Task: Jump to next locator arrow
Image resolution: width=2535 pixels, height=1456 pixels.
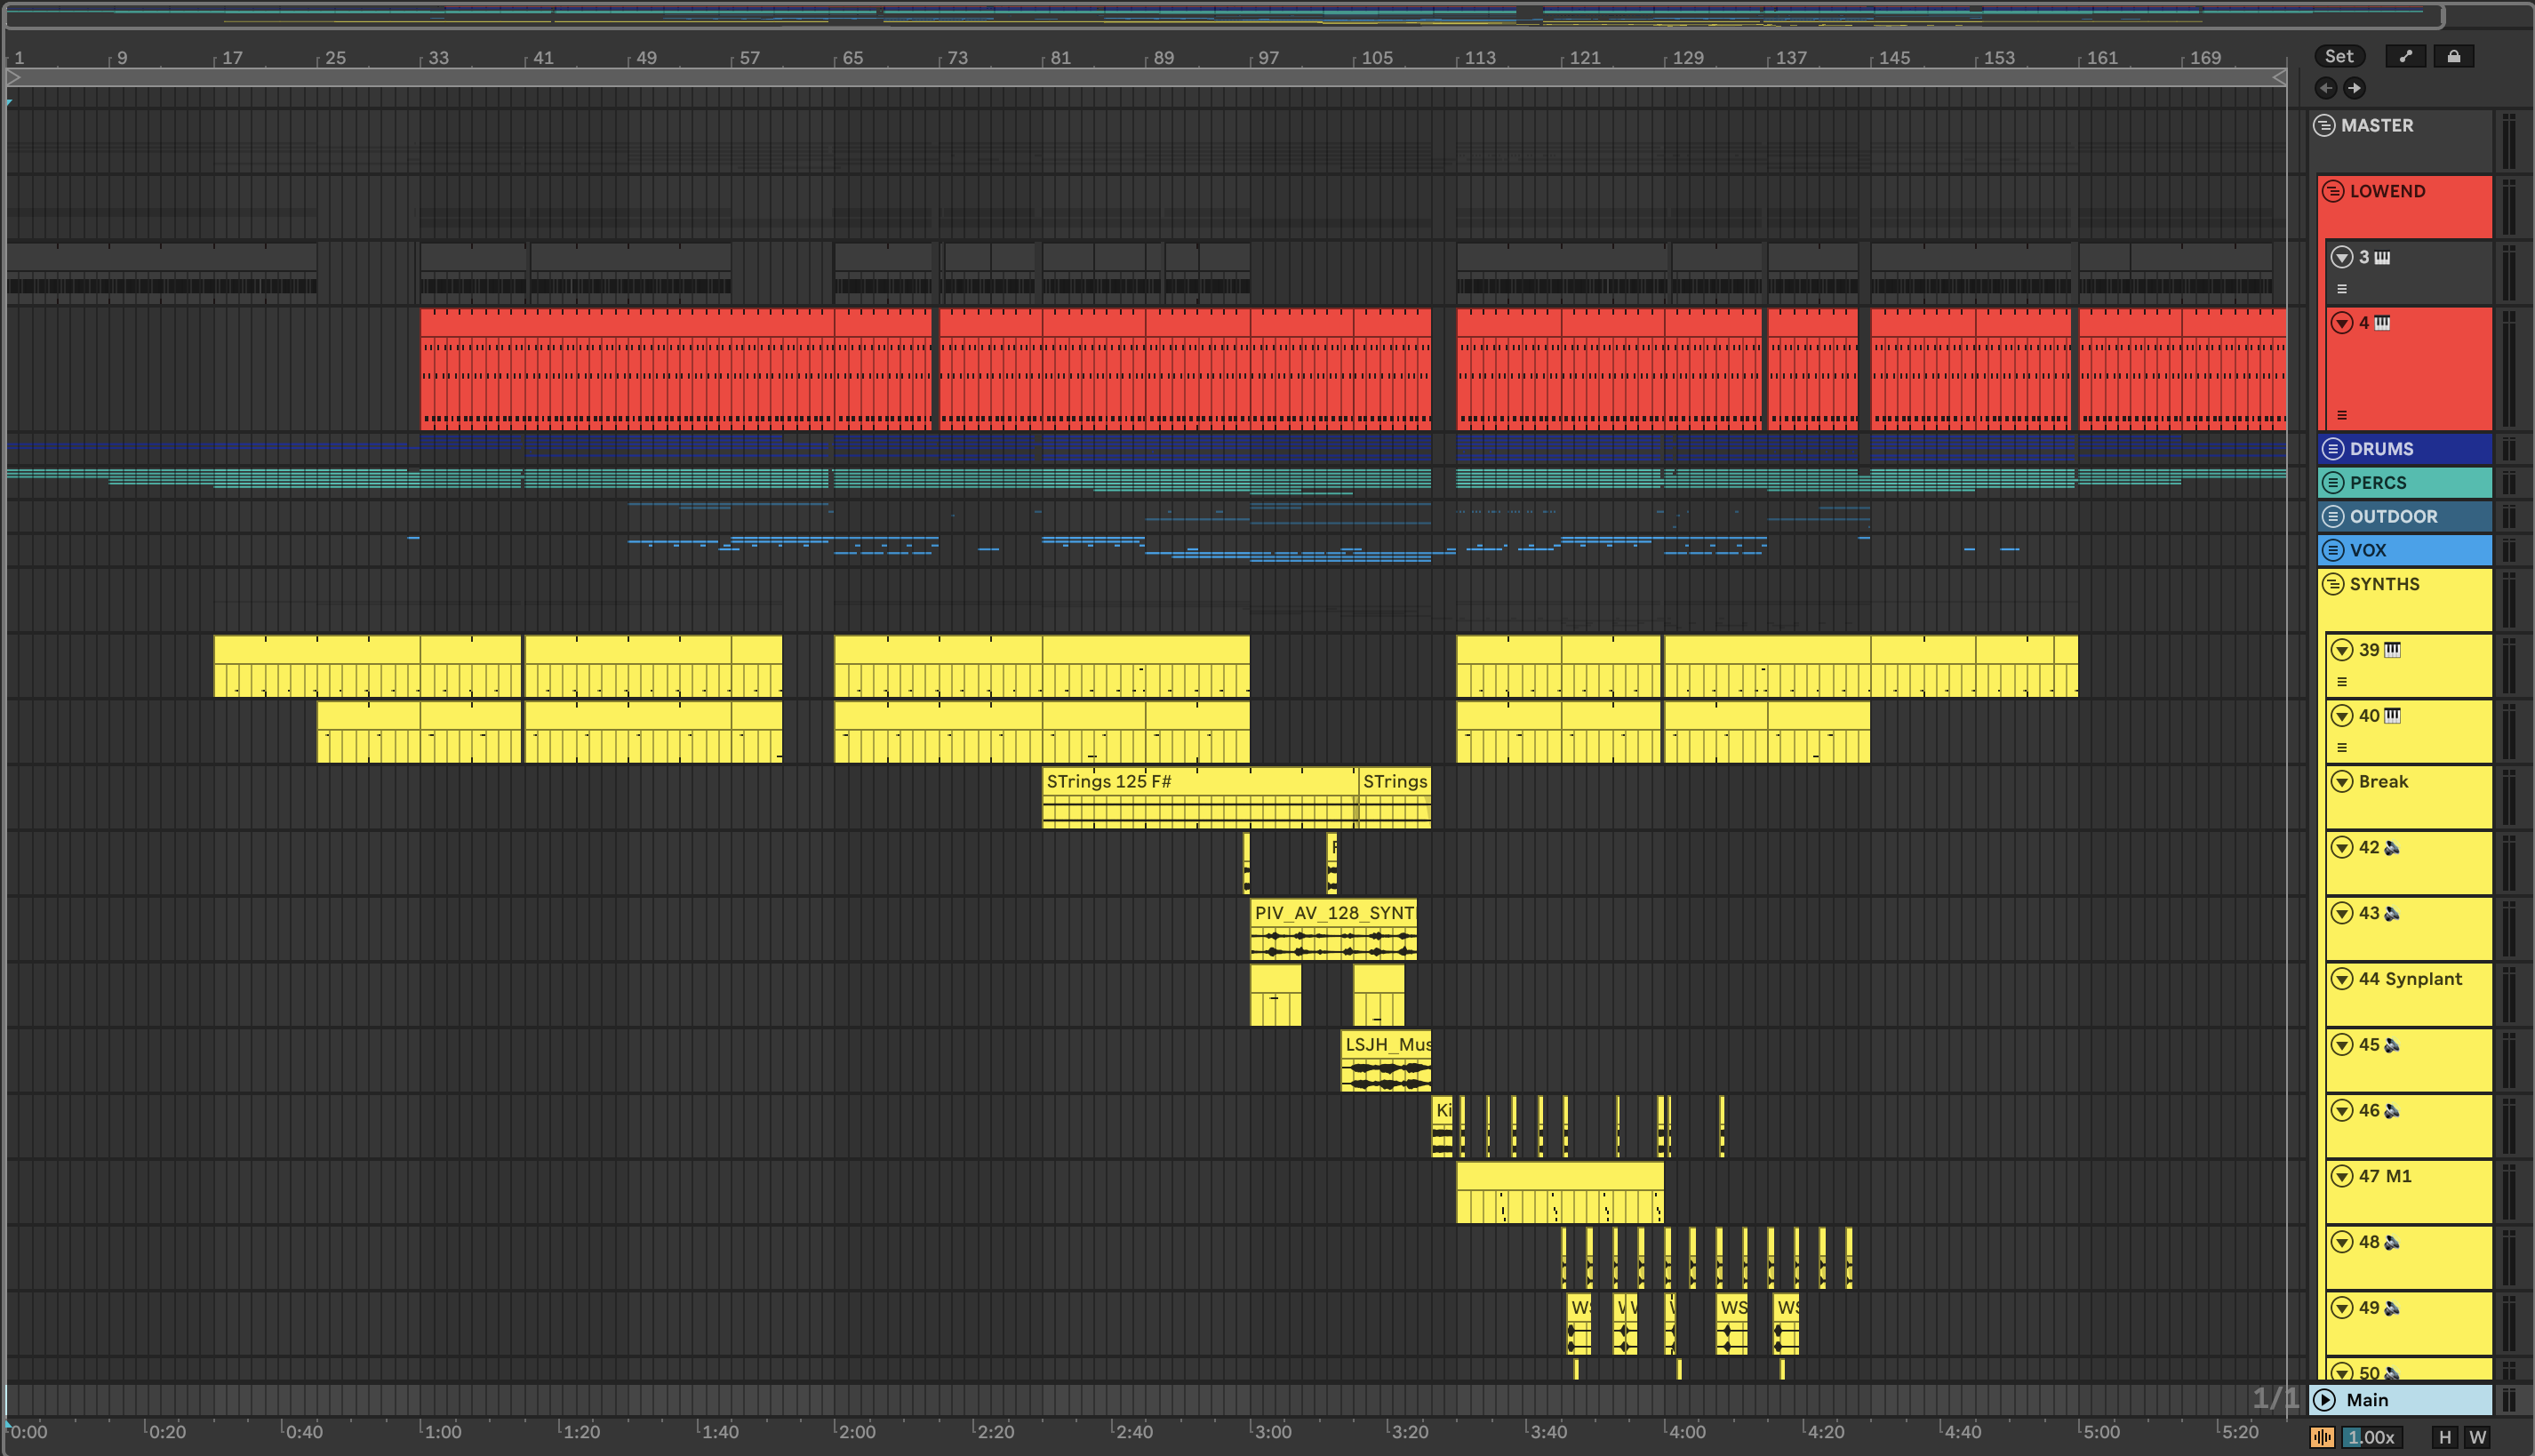Action: [x=2354, y=88]
